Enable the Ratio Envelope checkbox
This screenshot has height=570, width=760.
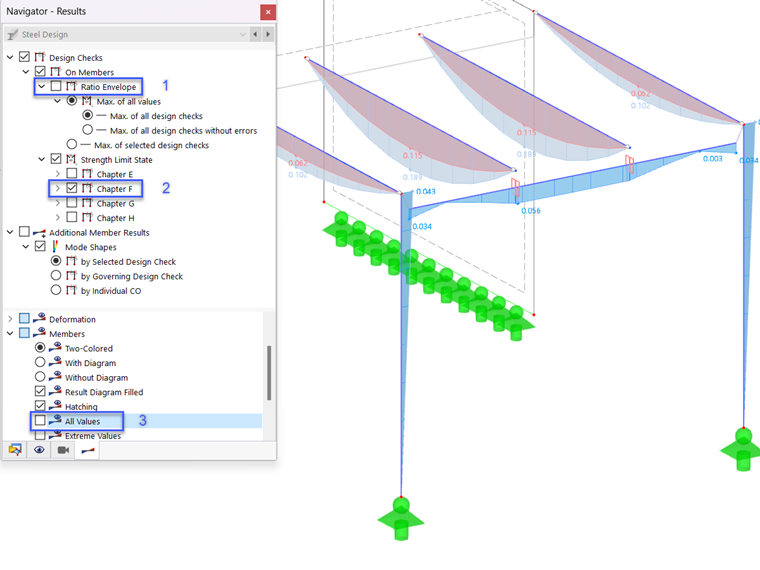tap(56, 86)
